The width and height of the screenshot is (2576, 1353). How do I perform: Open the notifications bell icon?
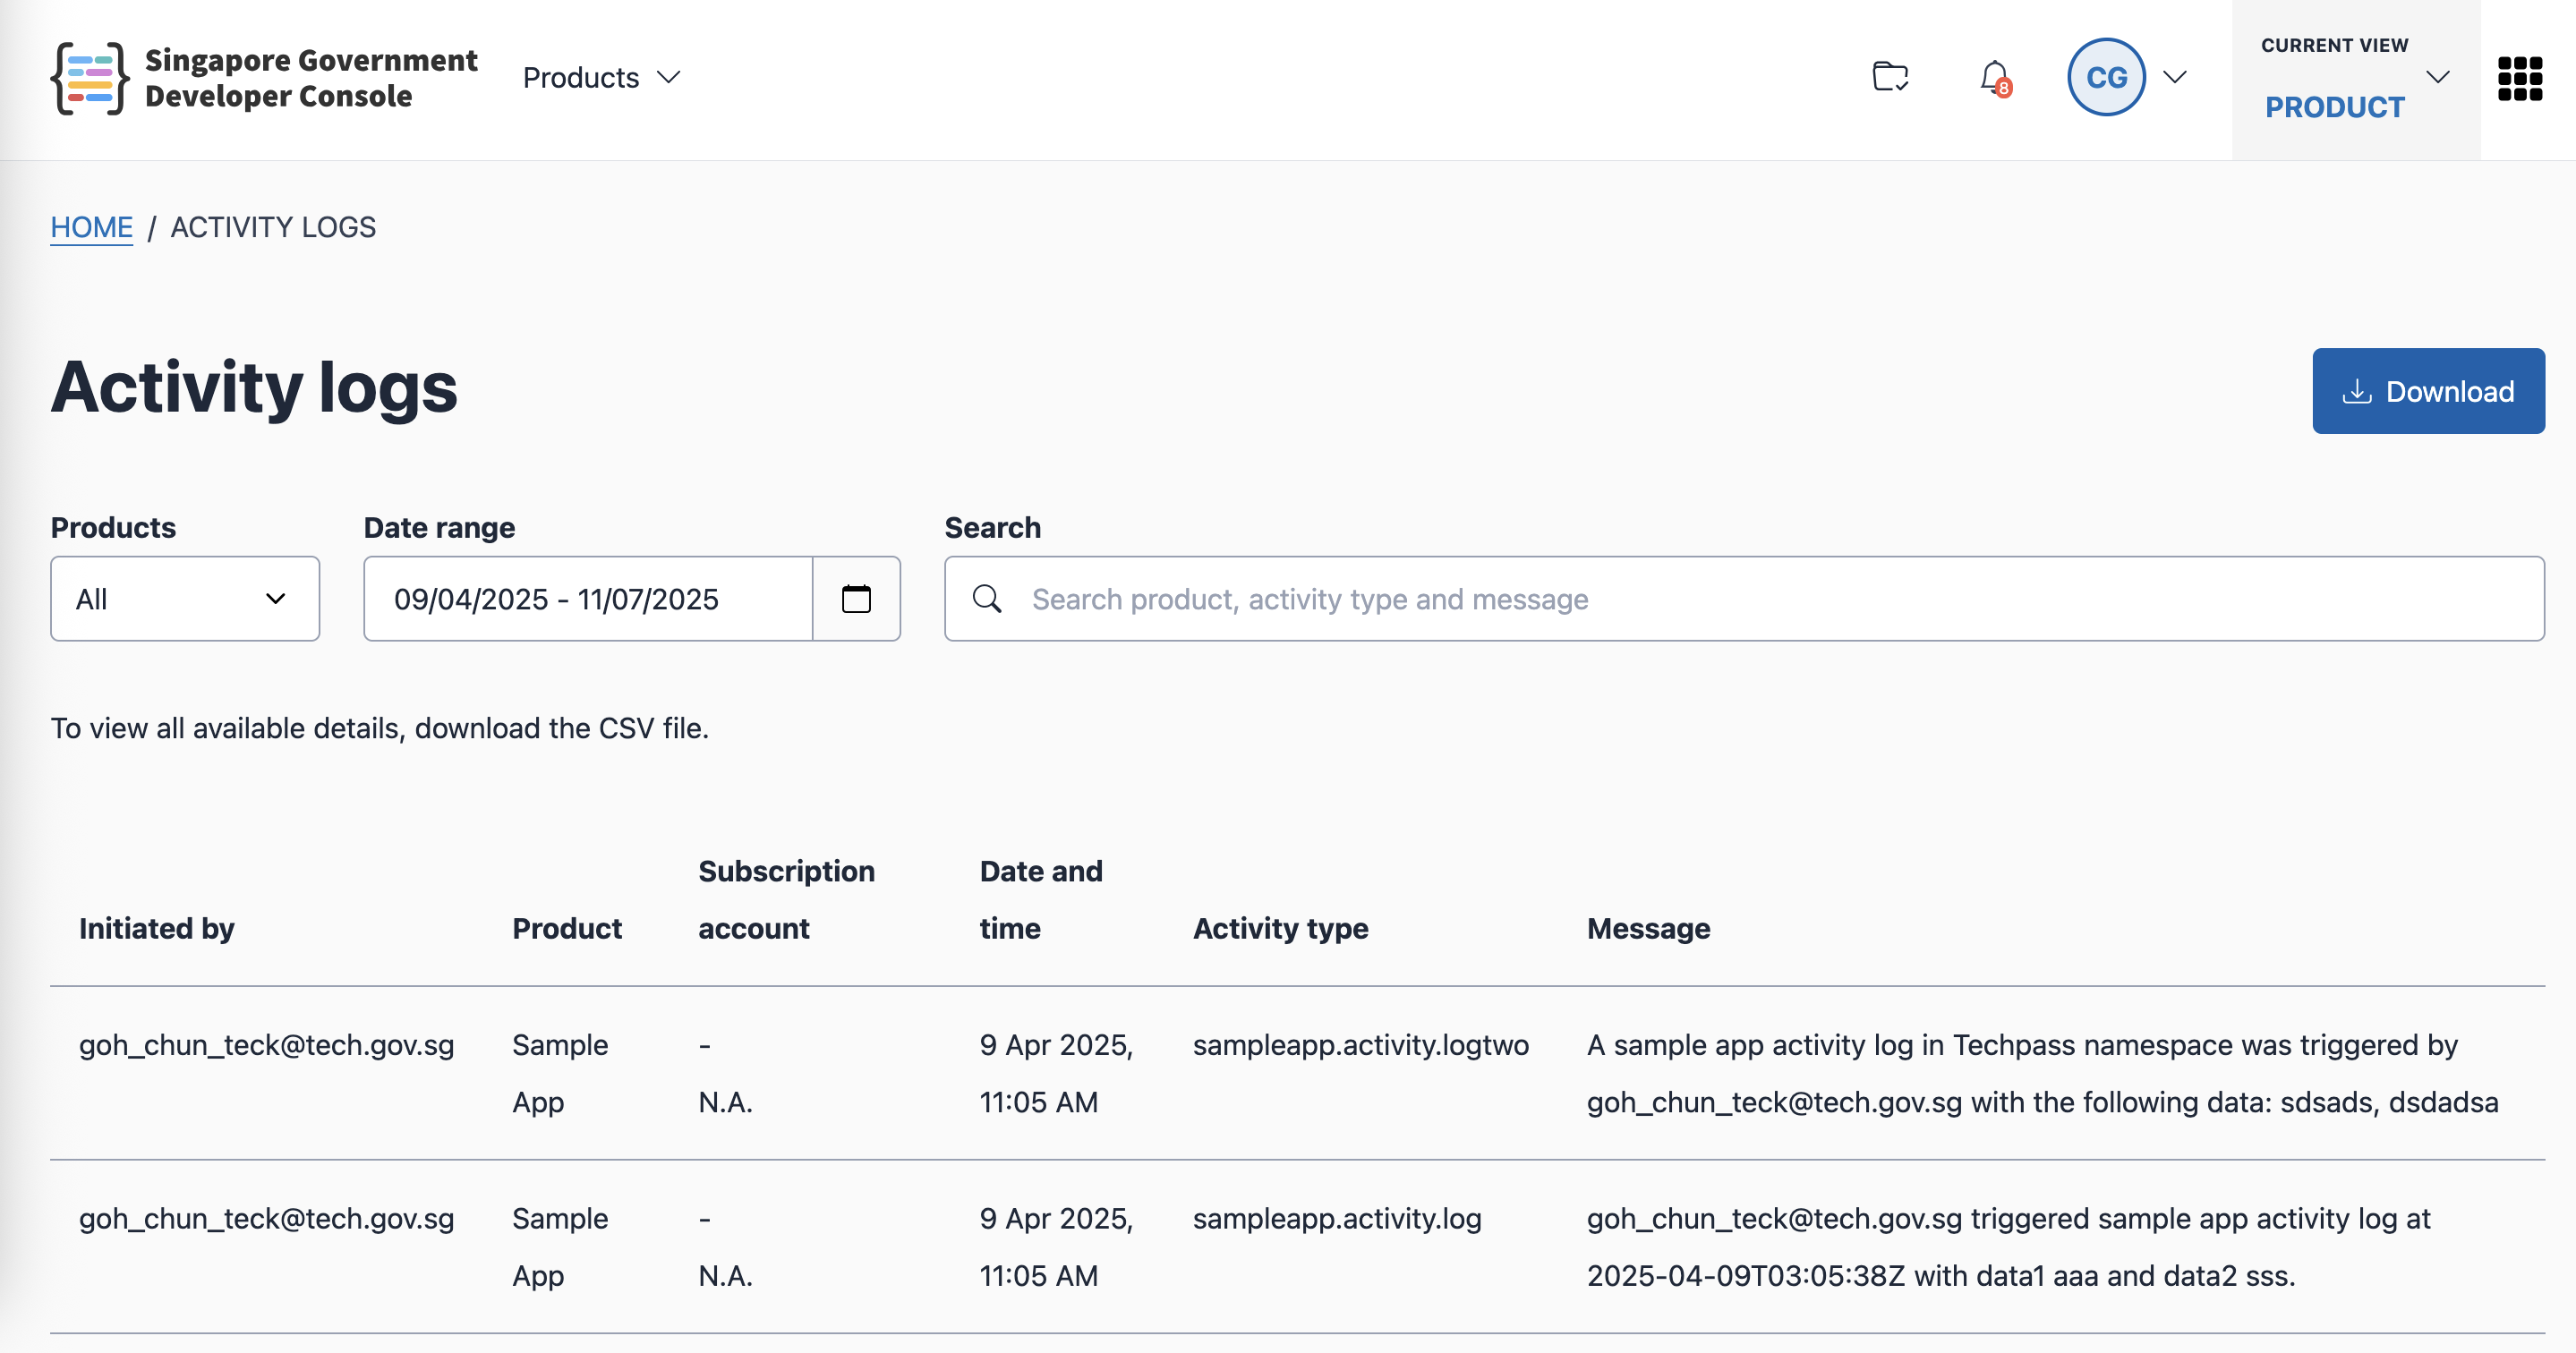click(1995, 78)
